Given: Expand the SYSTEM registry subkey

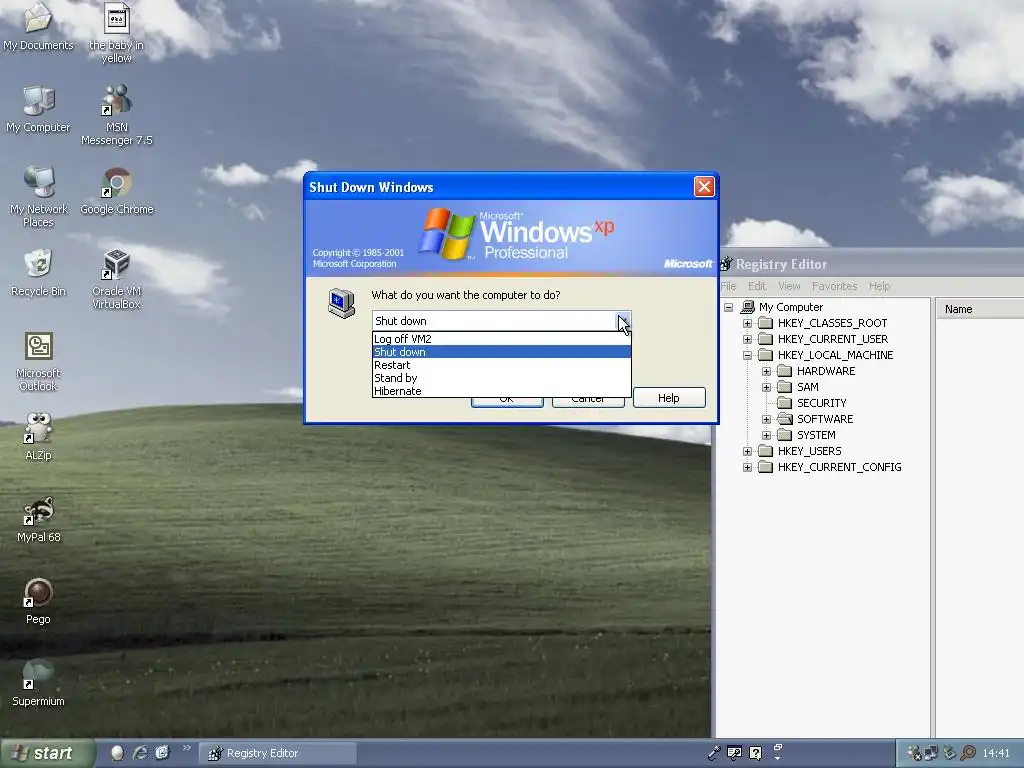Looking at the screenshot, I should coord(767,435).
